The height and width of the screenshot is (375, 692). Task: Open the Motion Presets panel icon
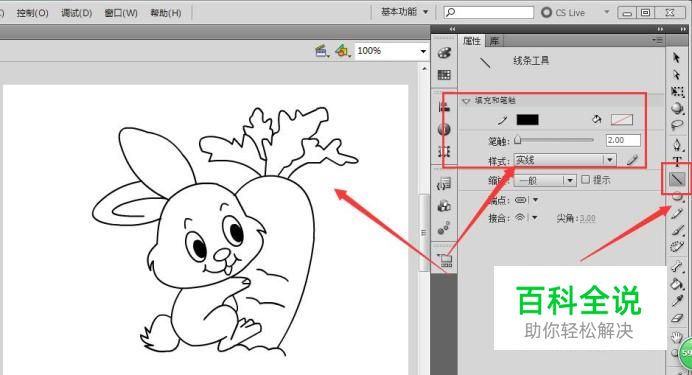(444, 228)
